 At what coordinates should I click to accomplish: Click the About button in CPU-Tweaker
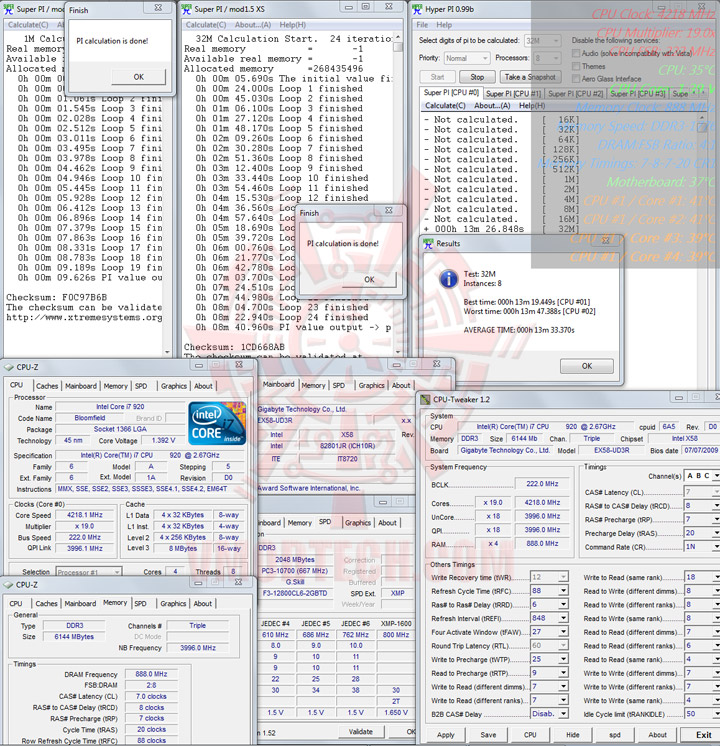pyautogui.click(x=657, y=735)
